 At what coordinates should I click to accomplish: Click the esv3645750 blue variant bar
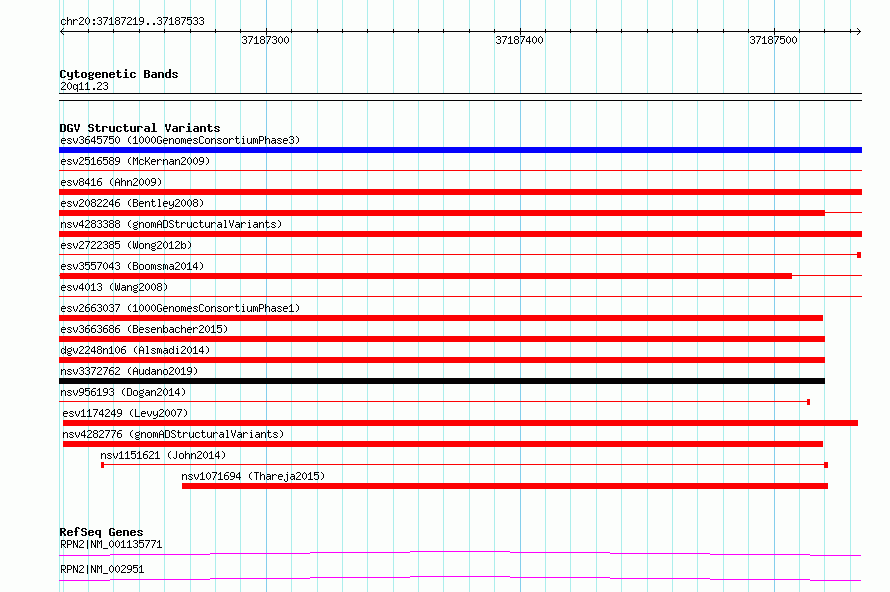click(x=460, y=150)
